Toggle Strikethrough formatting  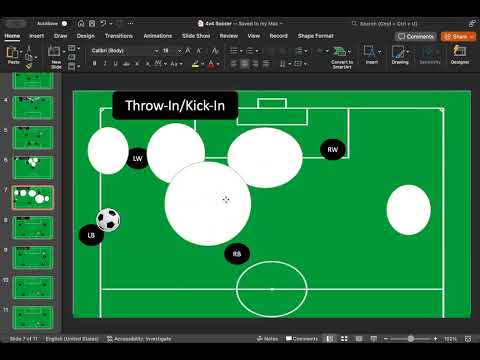pyautogui.click(x=126, y=63)
